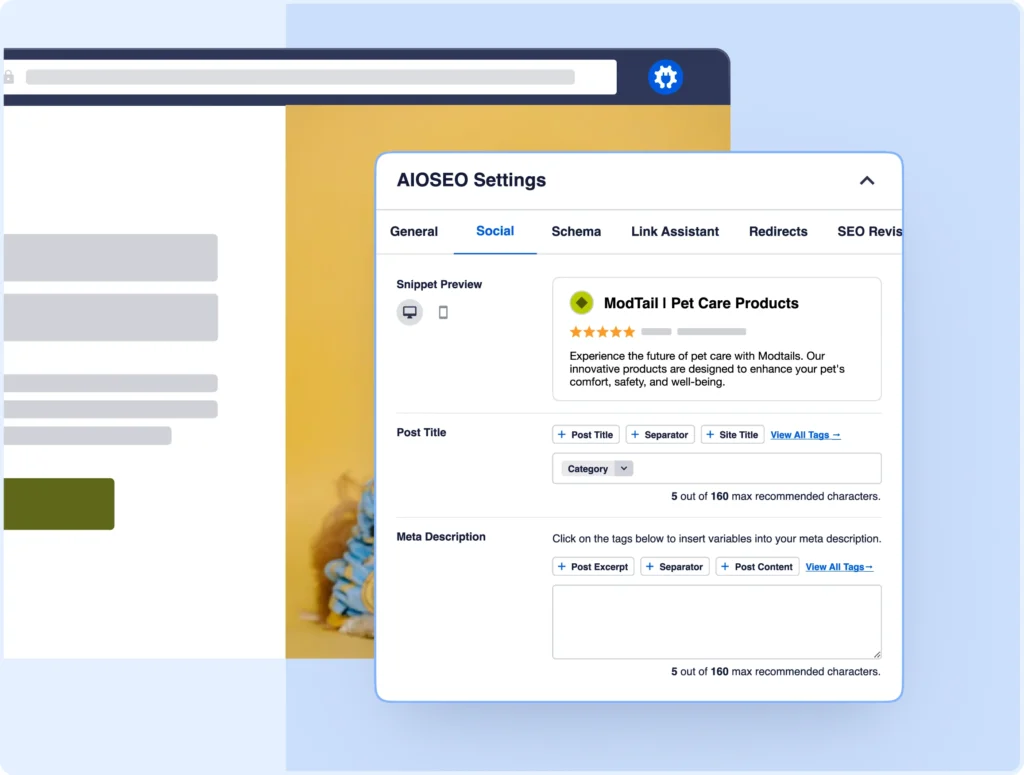Focus the Post Title input field

716,469
